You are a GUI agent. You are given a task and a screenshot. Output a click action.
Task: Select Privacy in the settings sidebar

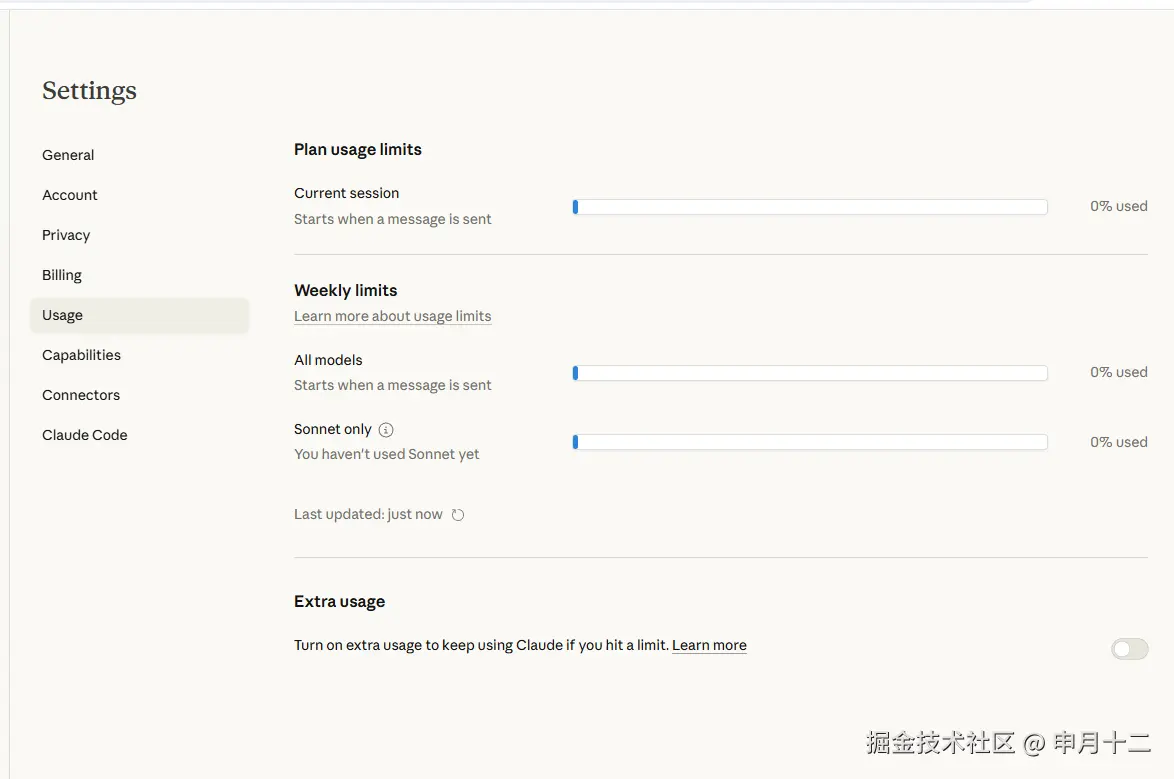click(x=66, y=235)
